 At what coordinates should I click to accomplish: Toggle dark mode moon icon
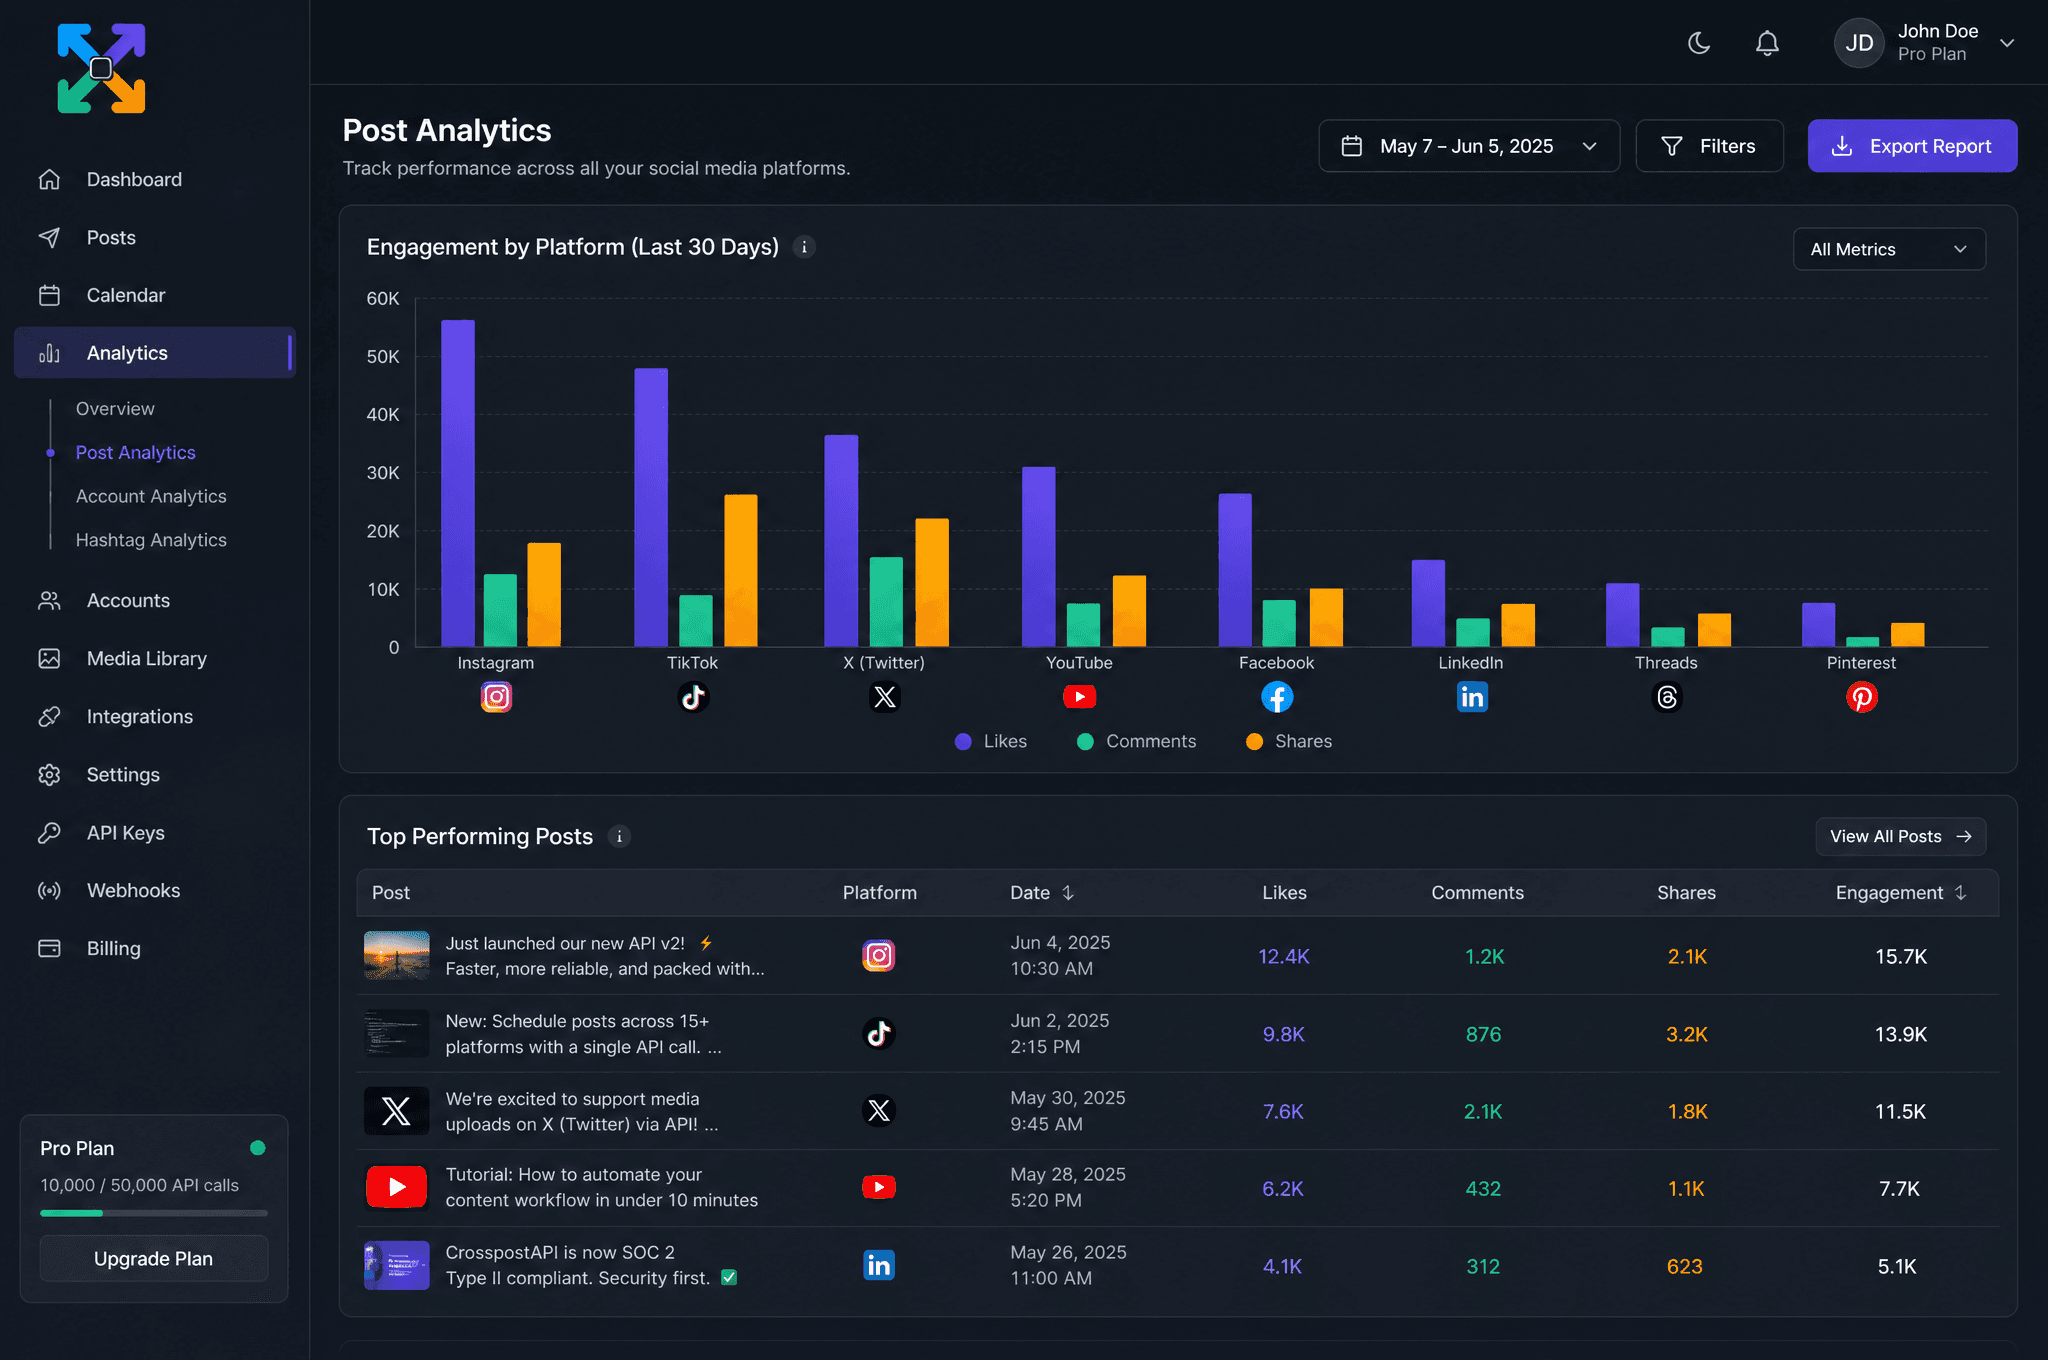(1699, 43)
